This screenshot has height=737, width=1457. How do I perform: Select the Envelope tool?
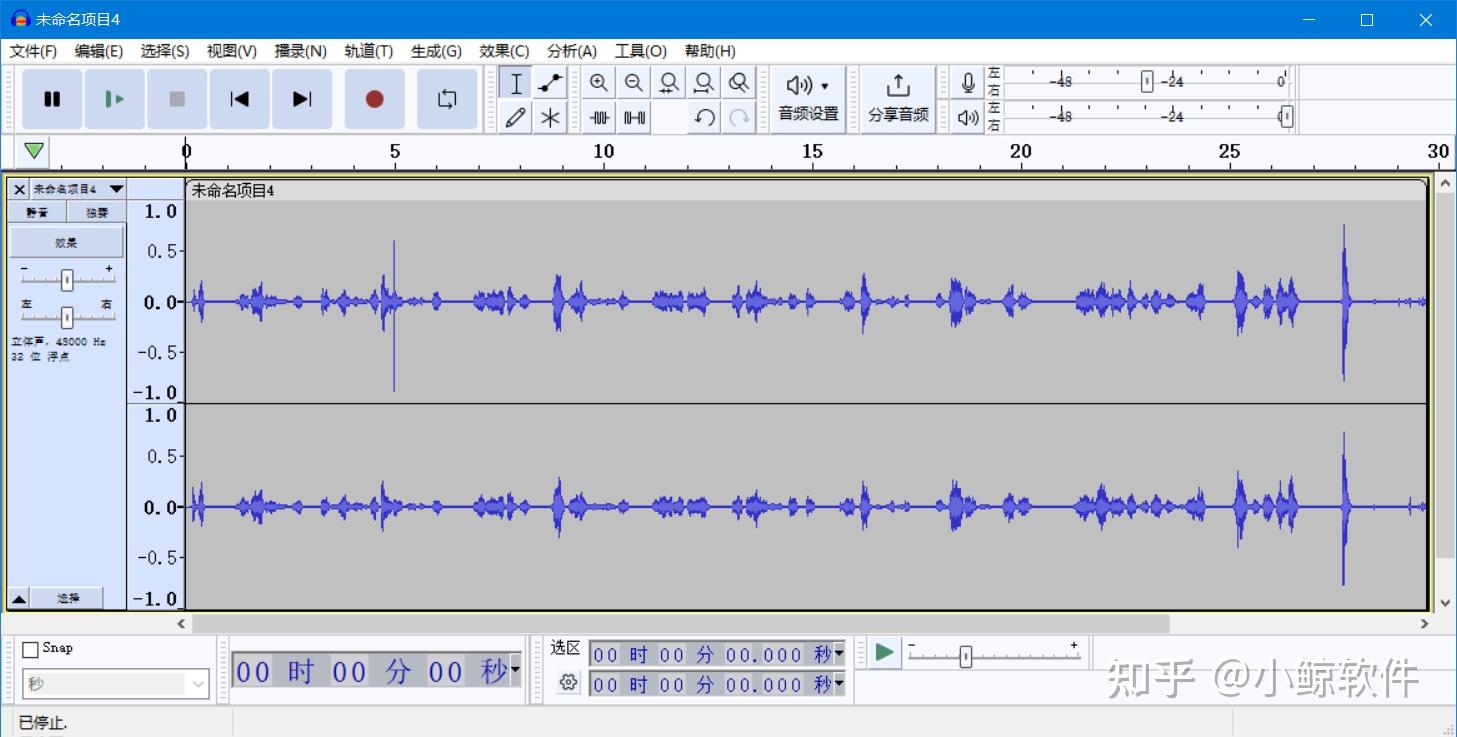click(x=549, y=83)
